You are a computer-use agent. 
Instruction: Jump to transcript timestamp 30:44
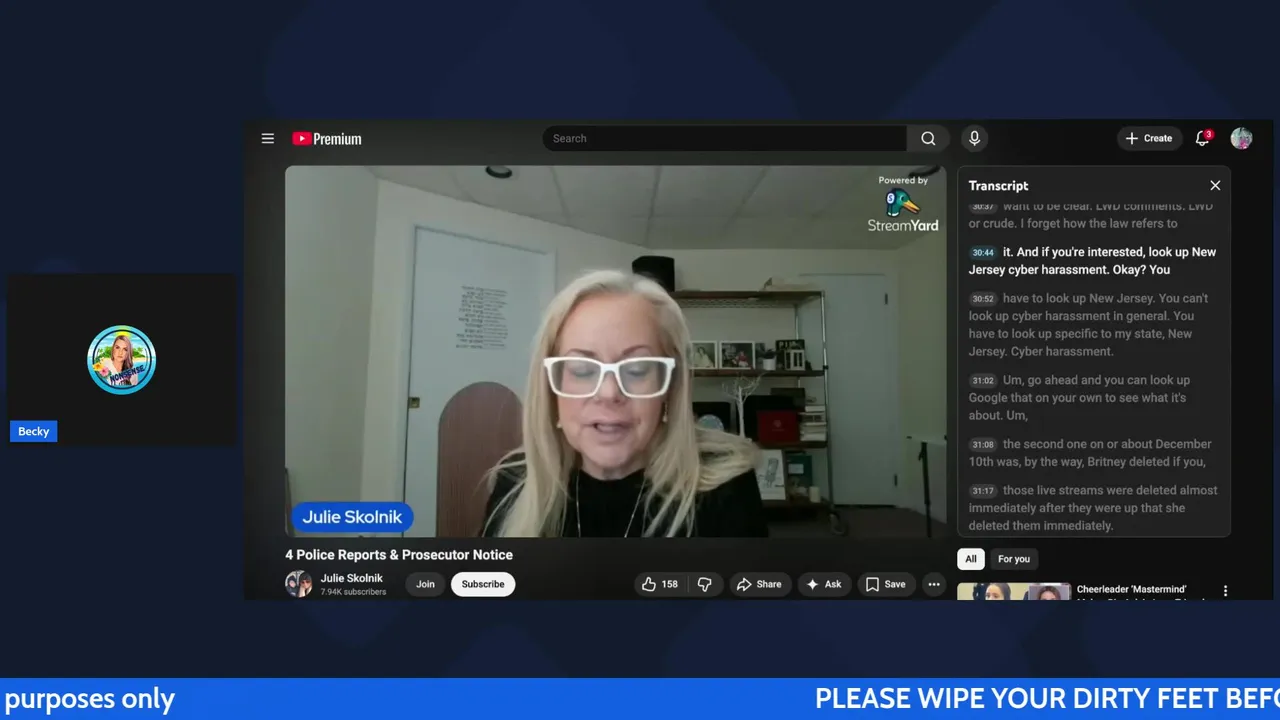pyautogui.click(x=982, y=252)
